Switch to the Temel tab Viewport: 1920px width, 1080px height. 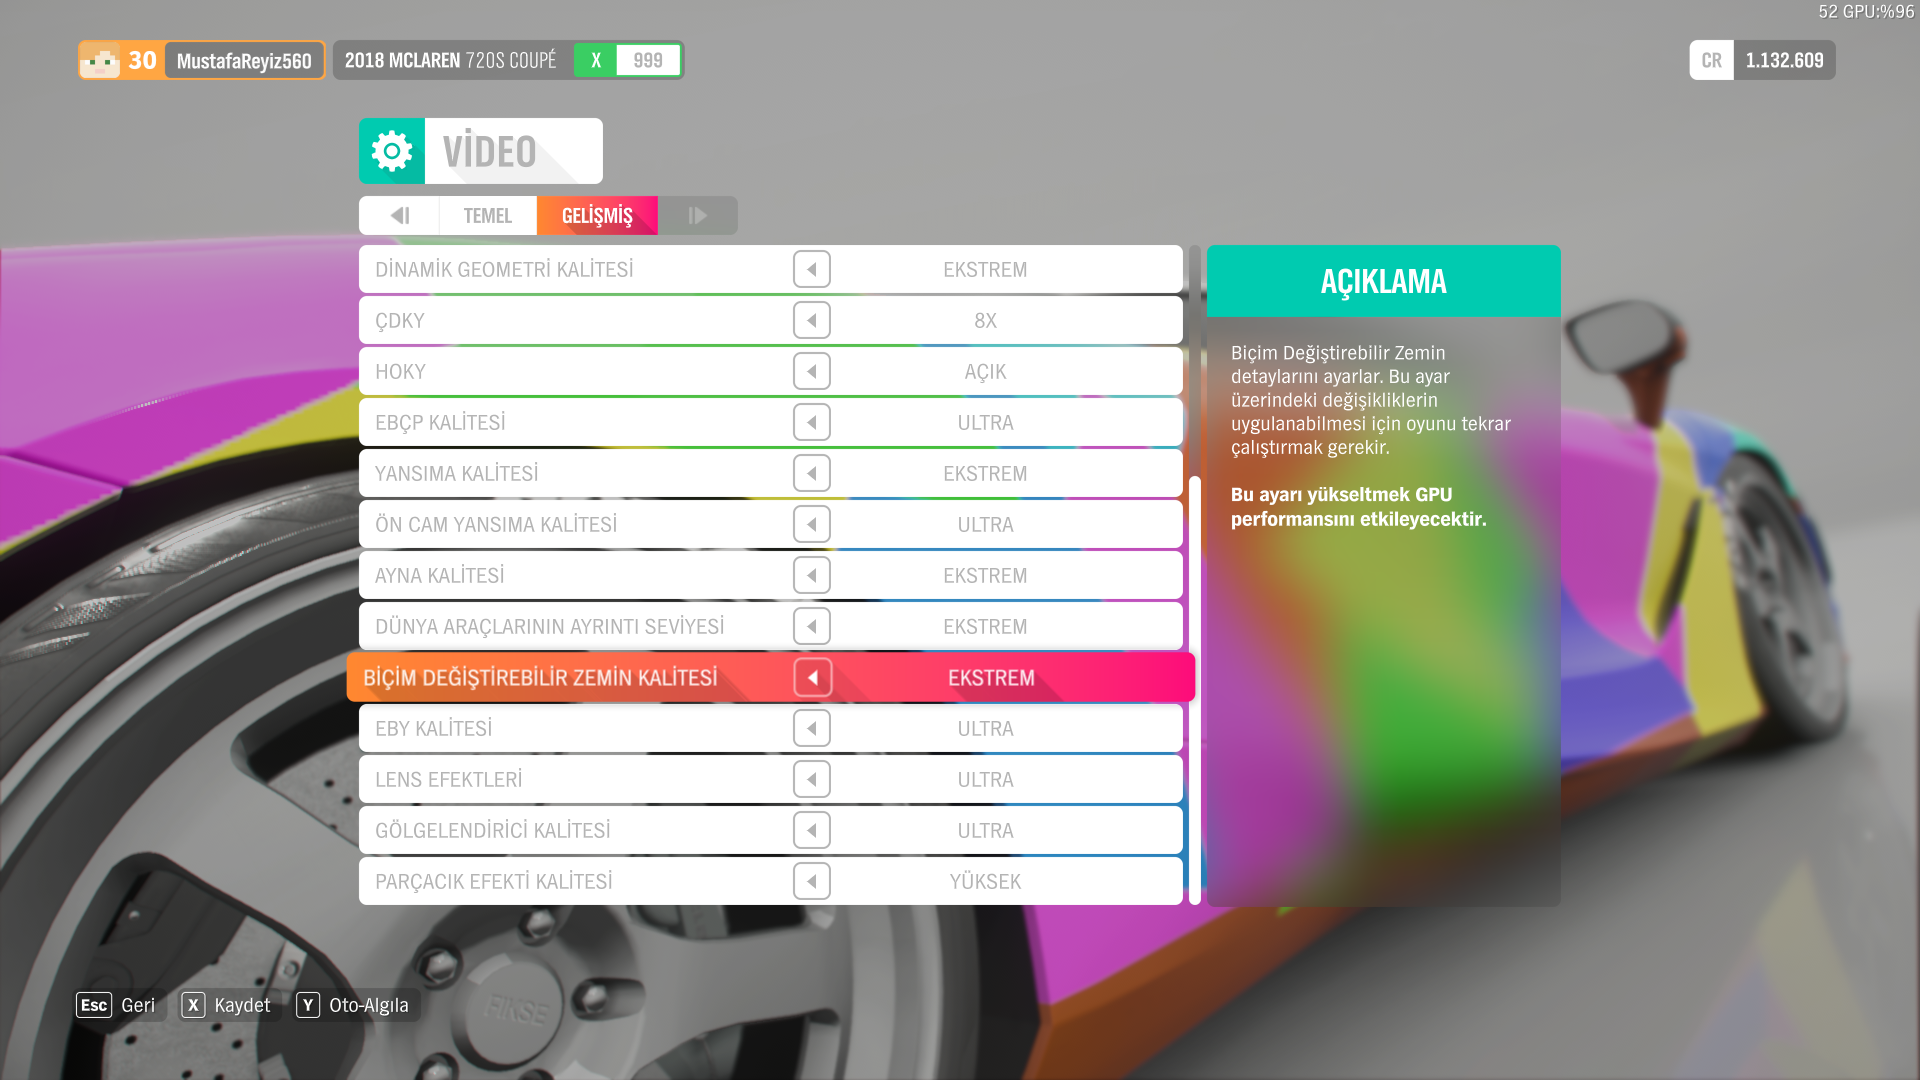487,215
